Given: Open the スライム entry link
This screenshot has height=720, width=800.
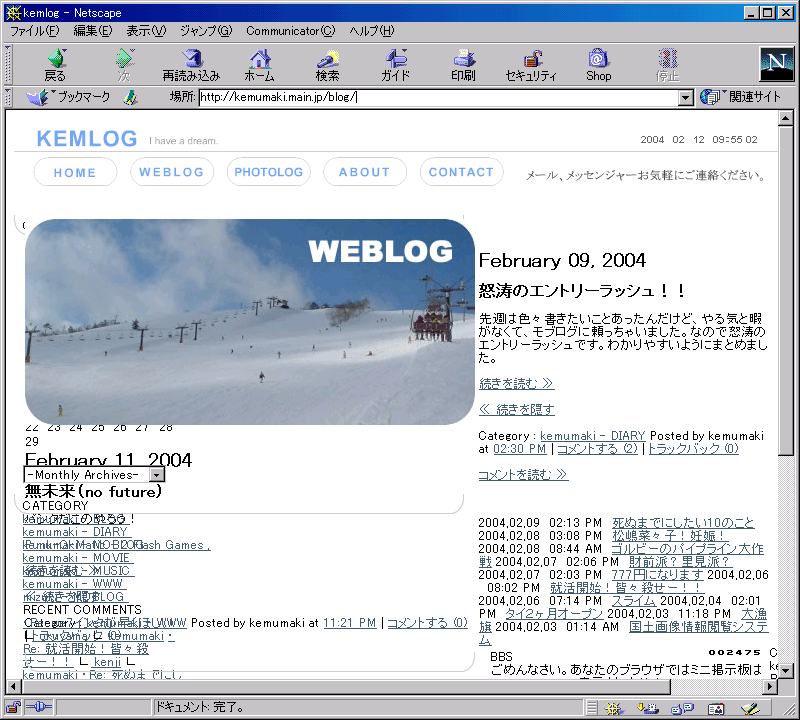Looking at the screenshot, I should click(x=633, y=601).
